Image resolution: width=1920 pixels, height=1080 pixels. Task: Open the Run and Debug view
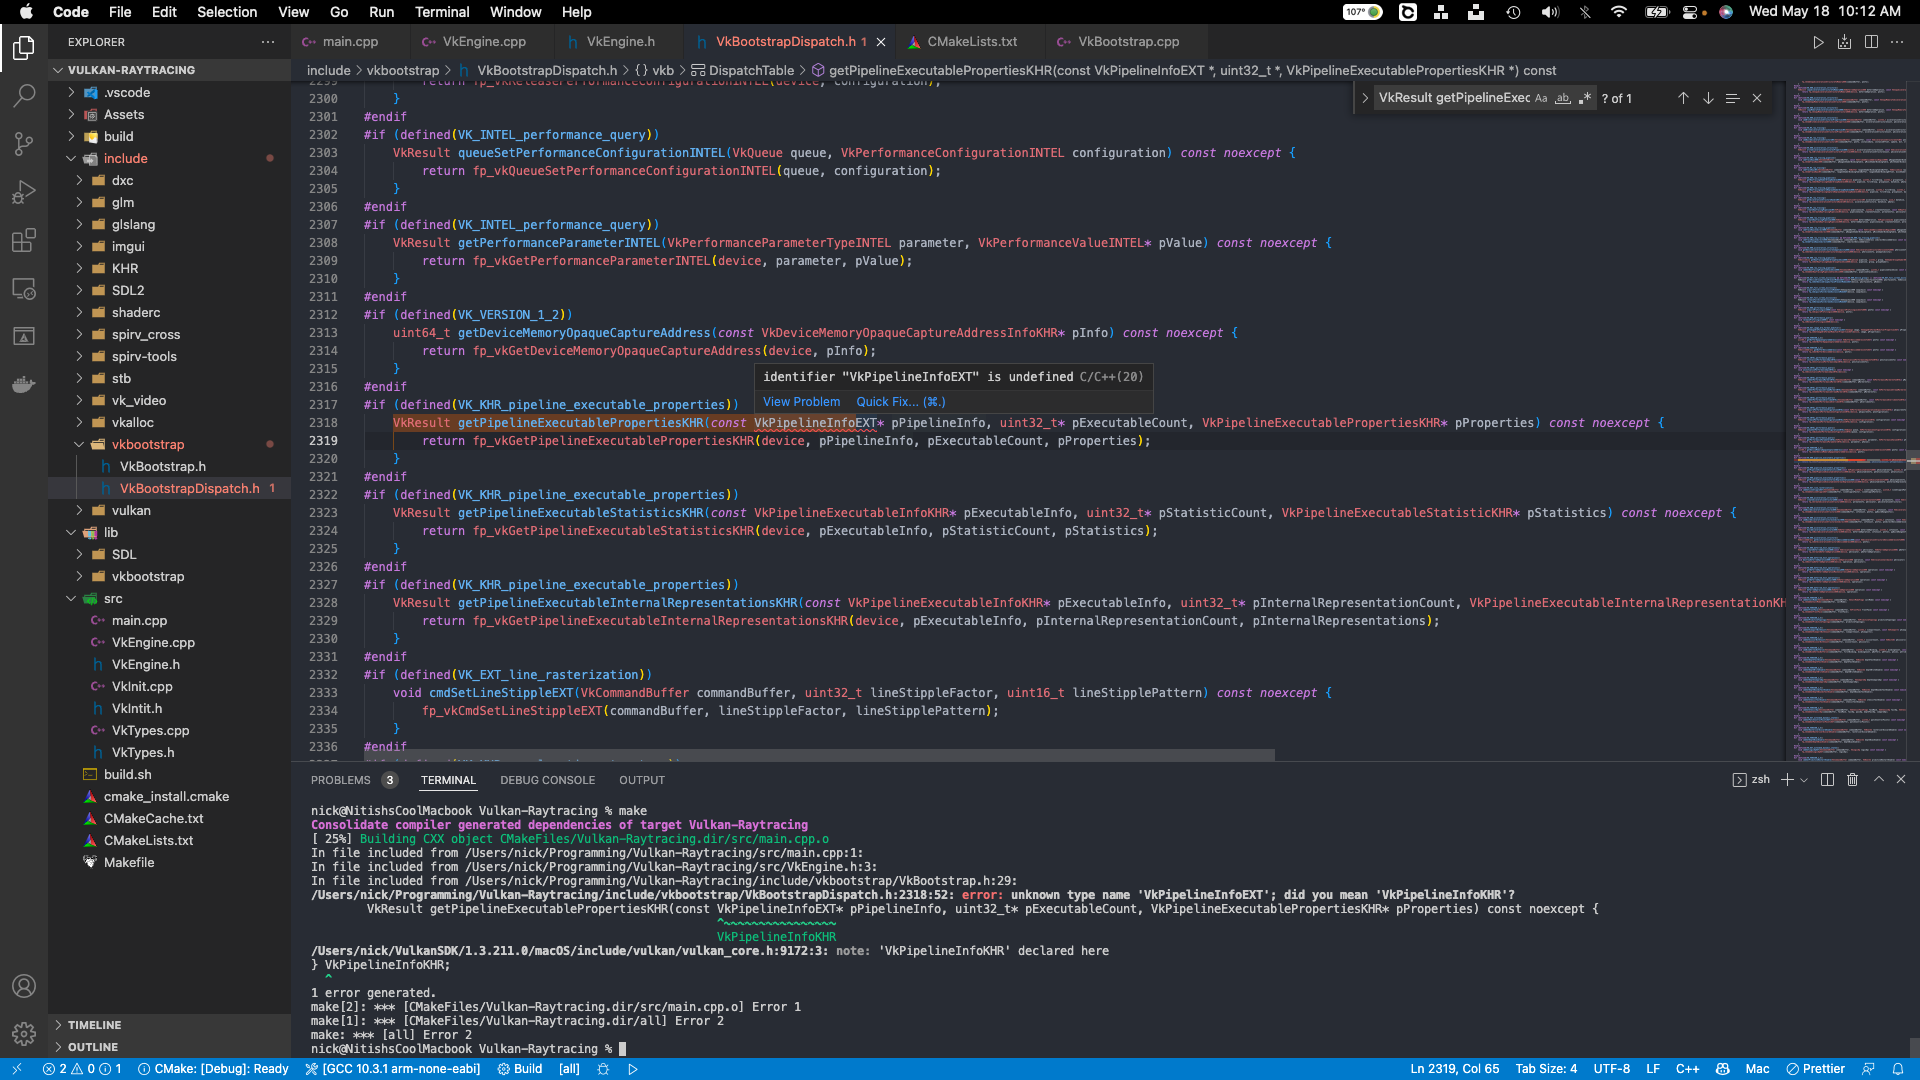[x=24, y=192]
